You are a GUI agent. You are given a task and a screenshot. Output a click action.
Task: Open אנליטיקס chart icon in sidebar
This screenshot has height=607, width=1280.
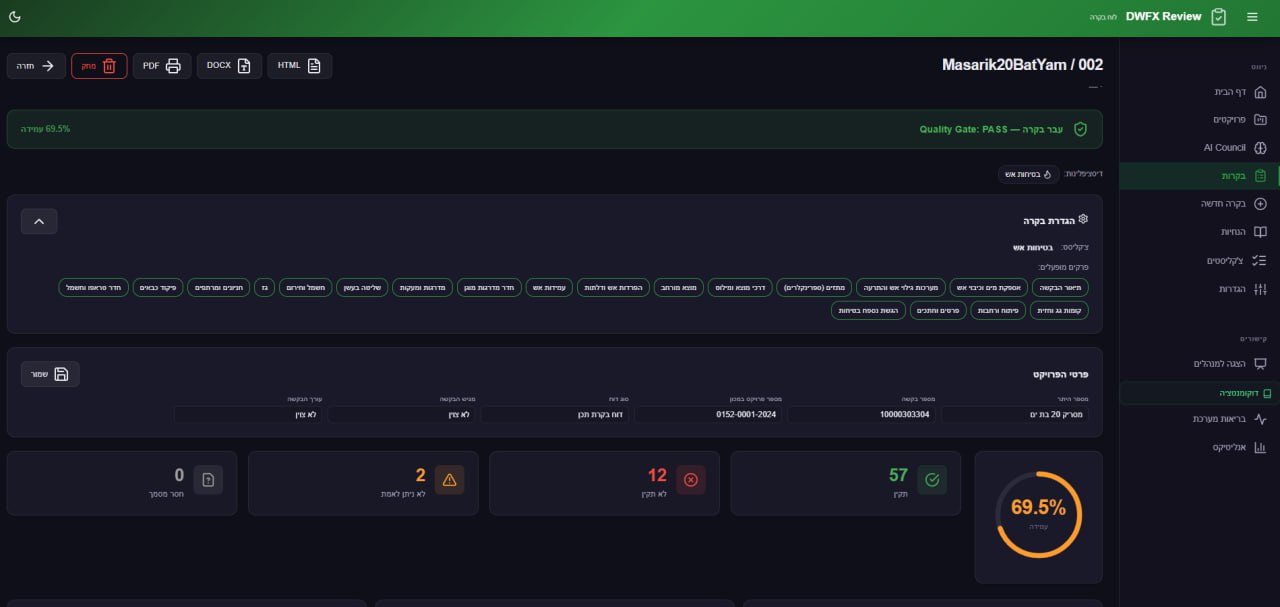1260,448
